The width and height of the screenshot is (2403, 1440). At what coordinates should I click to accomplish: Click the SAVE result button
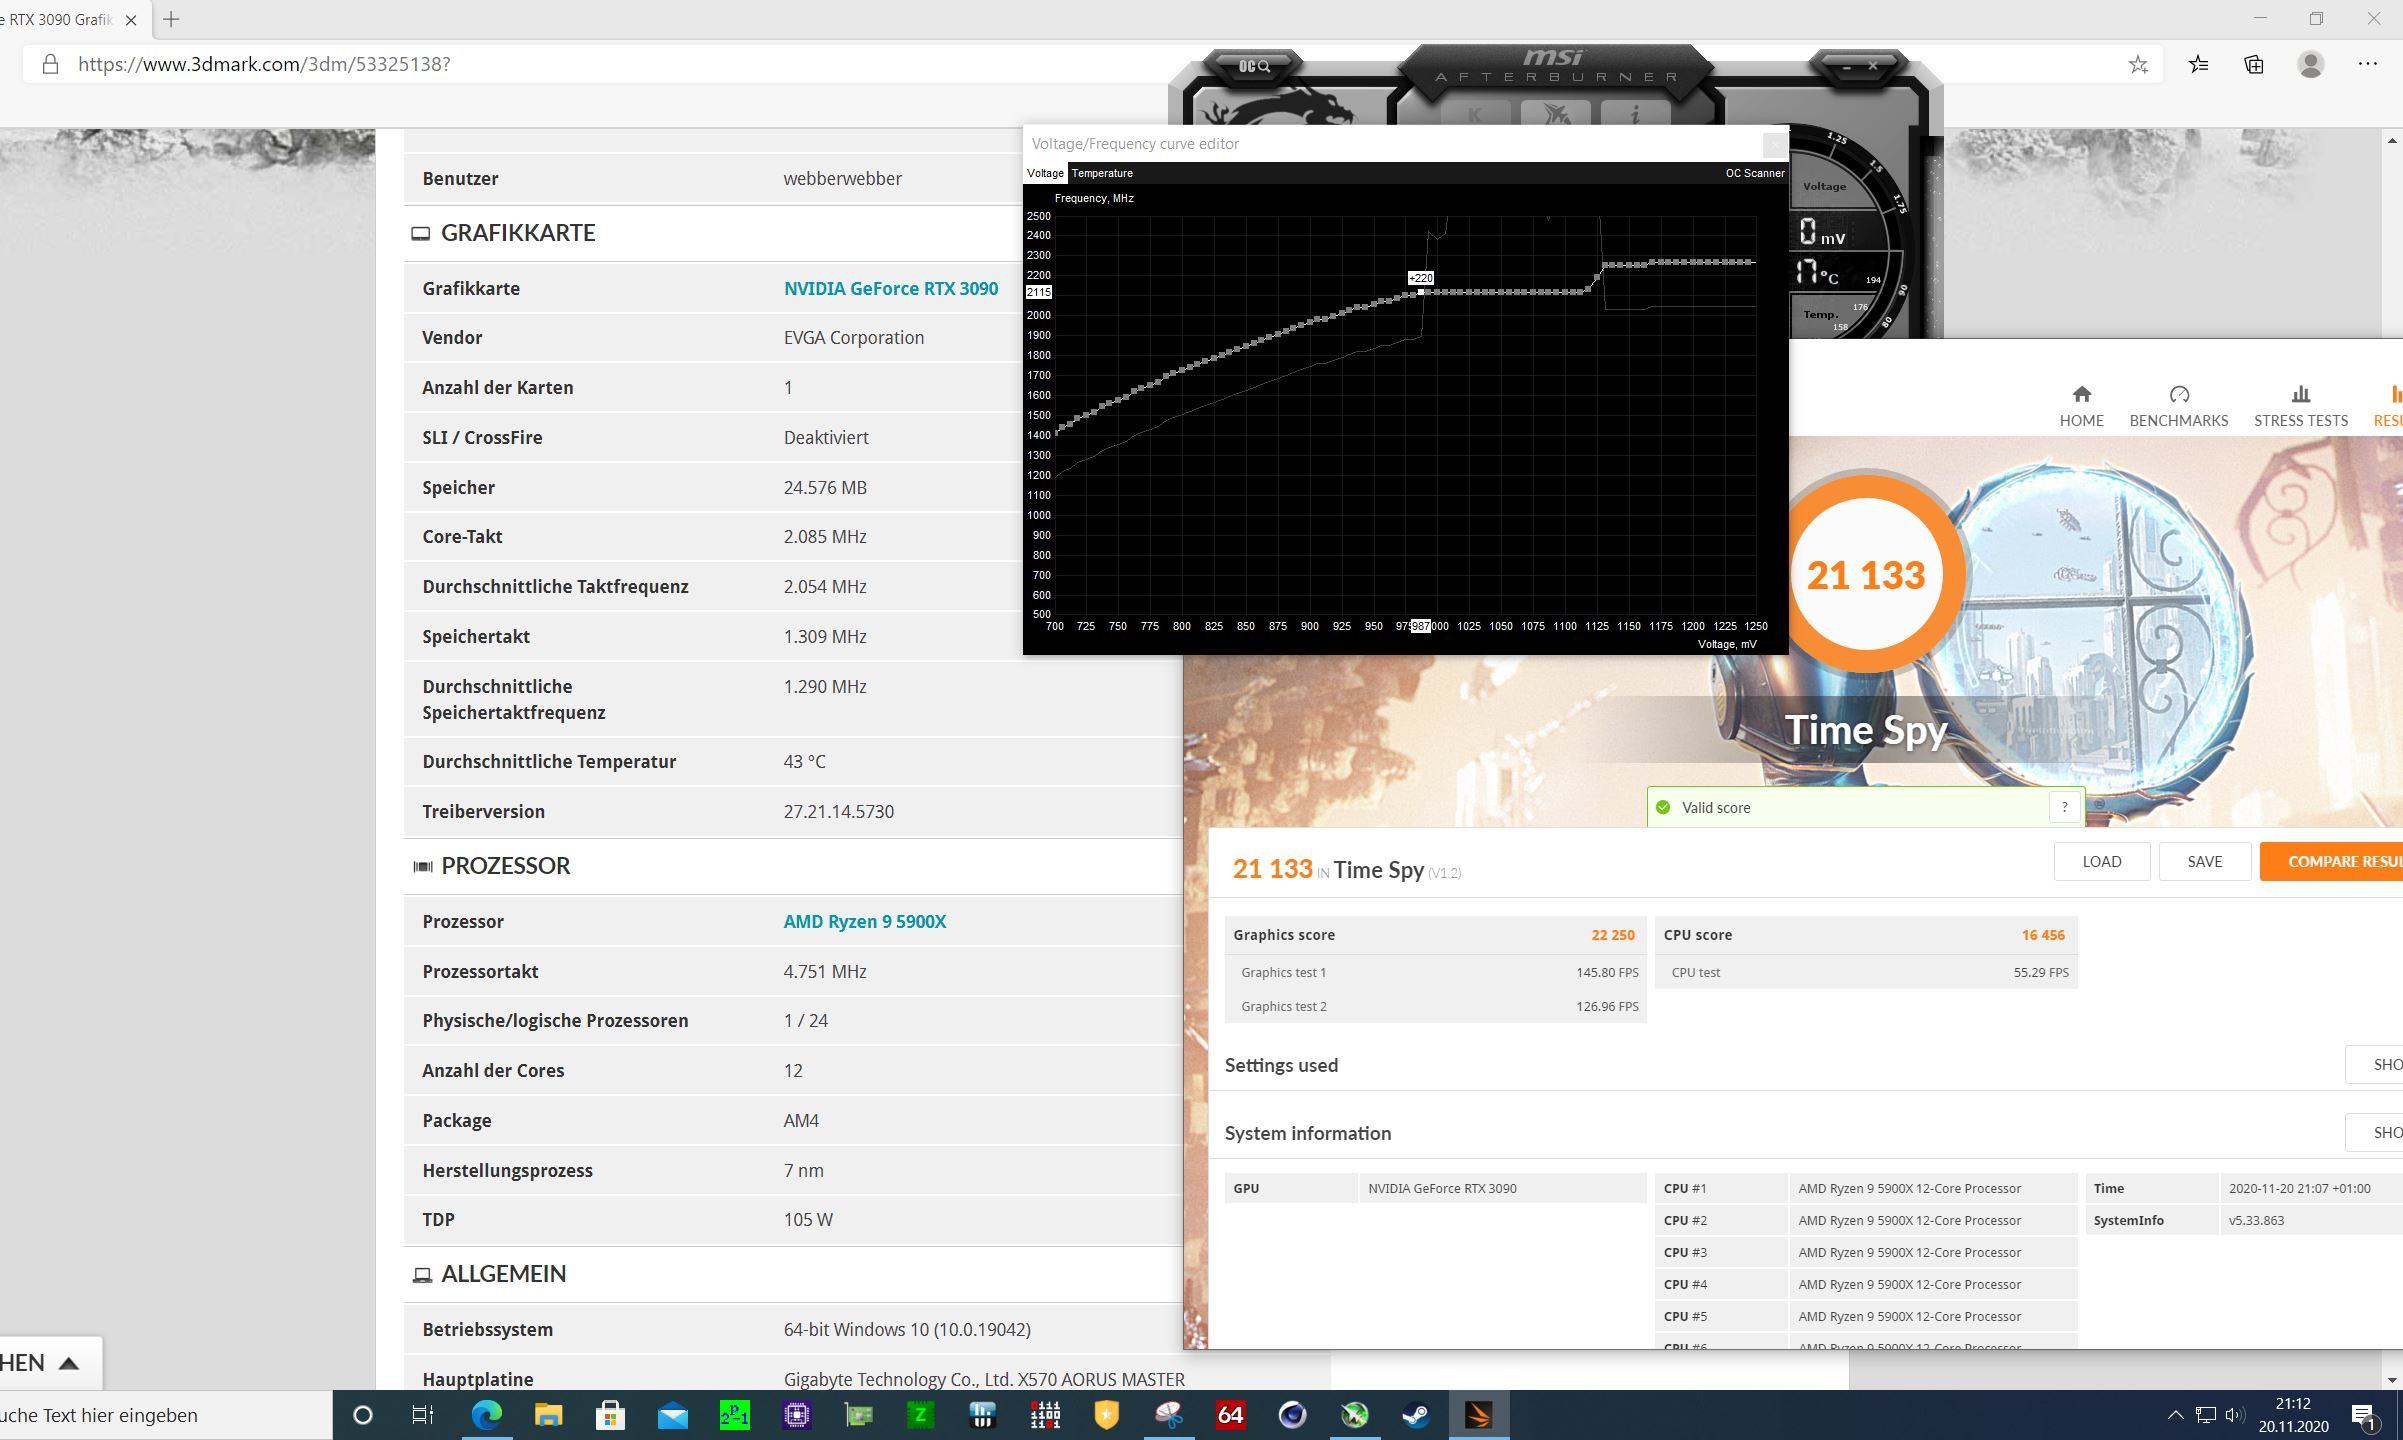[x=2204, y=861]
